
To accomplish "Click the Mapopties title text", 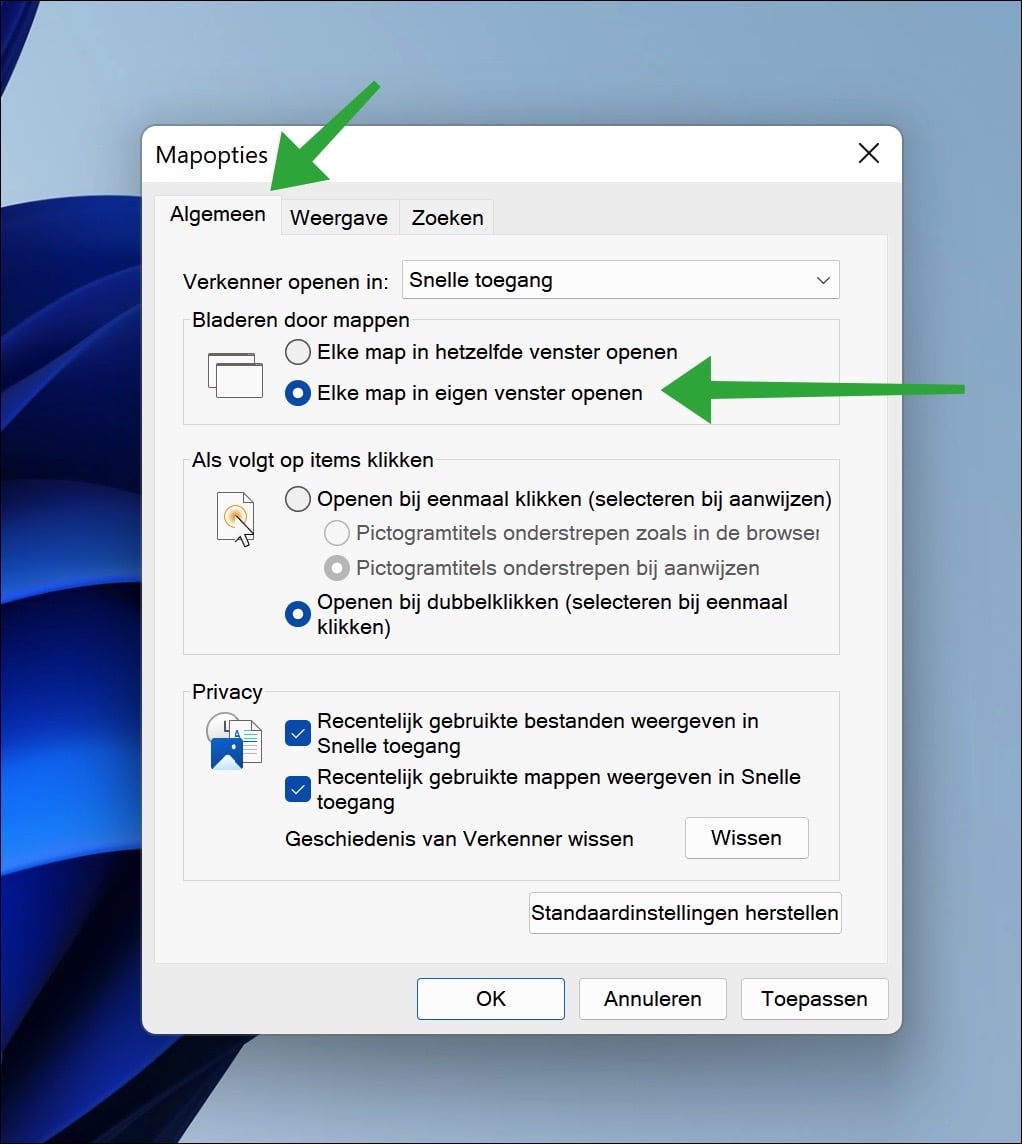I will coord(212,155).
